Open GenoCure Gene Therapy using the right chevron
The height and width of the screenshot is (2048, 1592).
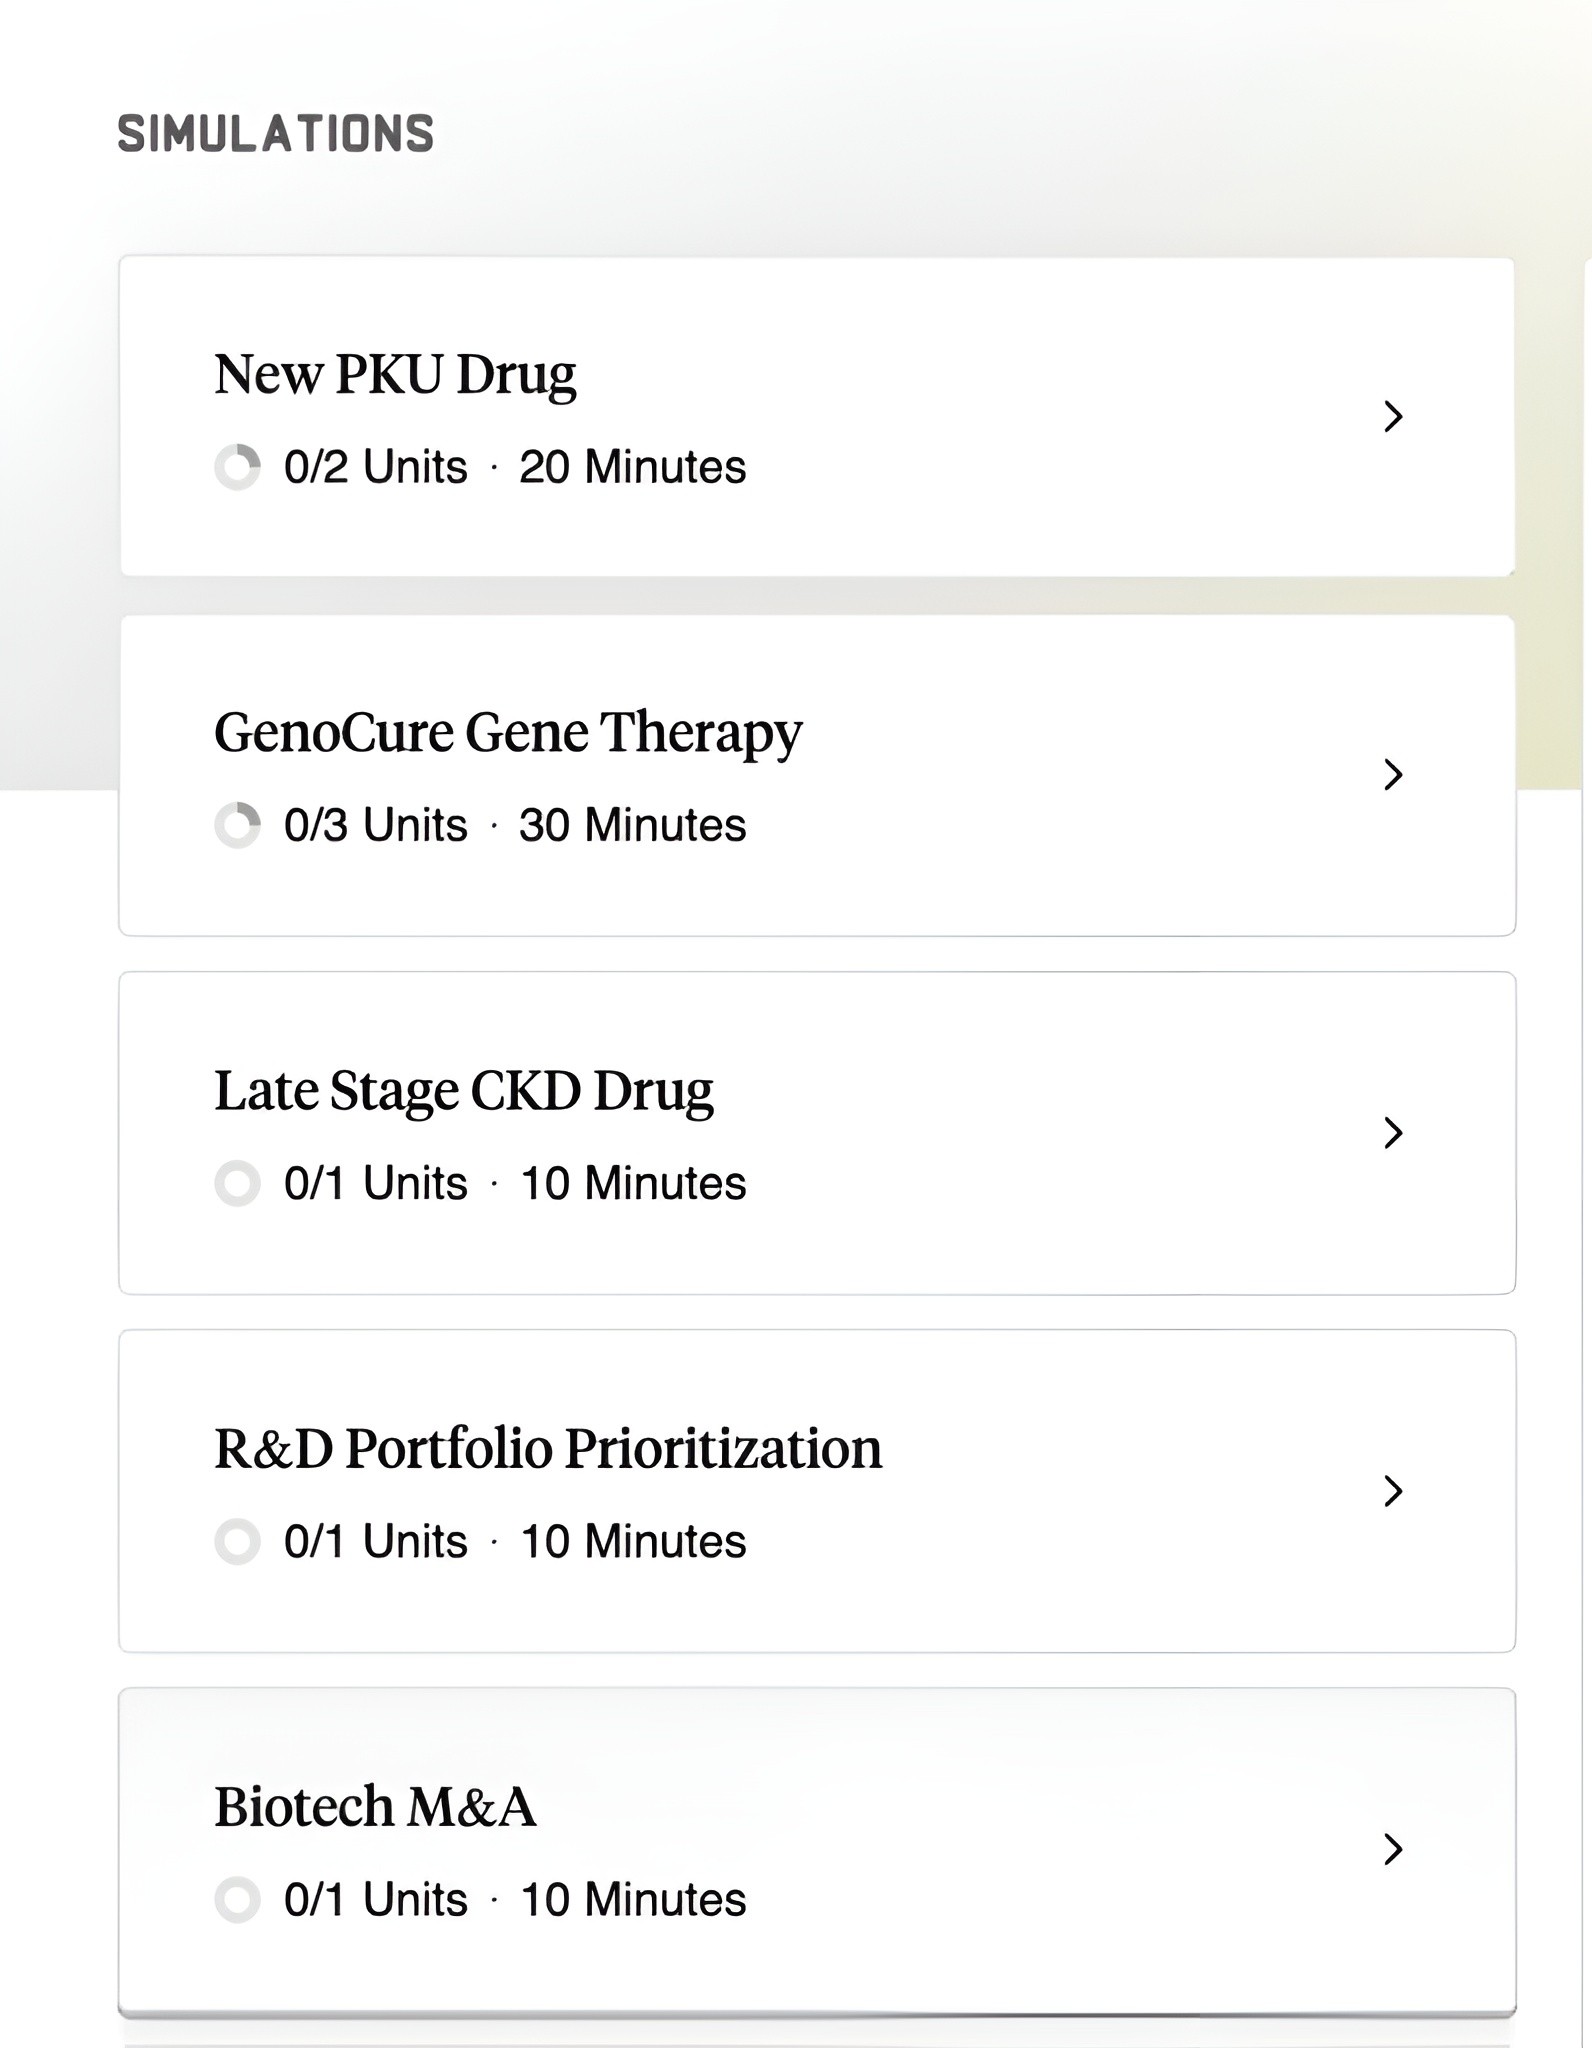(1393, 774)
